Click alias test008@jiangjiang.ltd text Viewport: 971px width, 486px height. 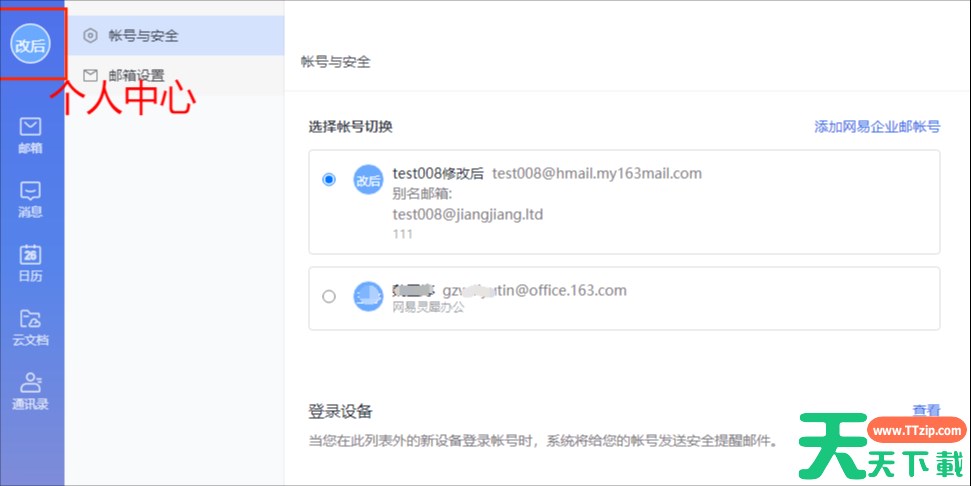click(468, 214)
